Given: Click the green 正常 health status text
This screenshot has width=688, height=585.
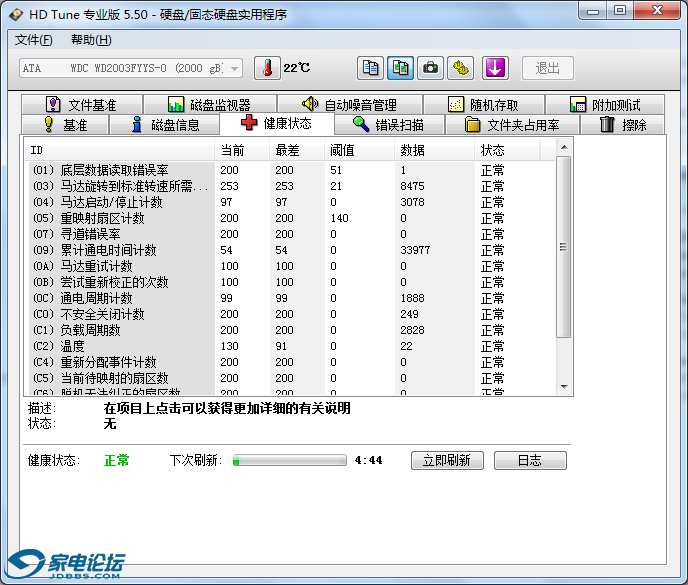Looking at the screenshot, I should [x=117, y=460].
